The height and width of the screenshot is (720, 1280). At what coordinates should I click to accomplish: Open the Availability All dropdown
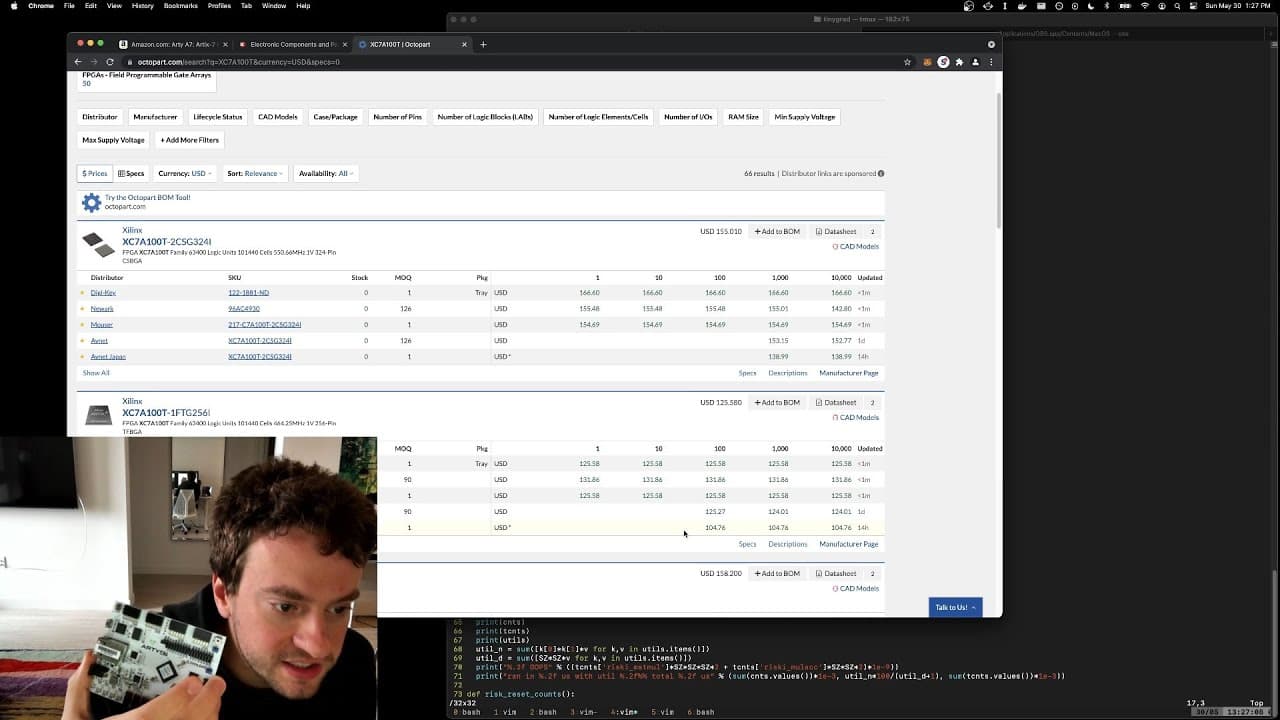(325, 173)
